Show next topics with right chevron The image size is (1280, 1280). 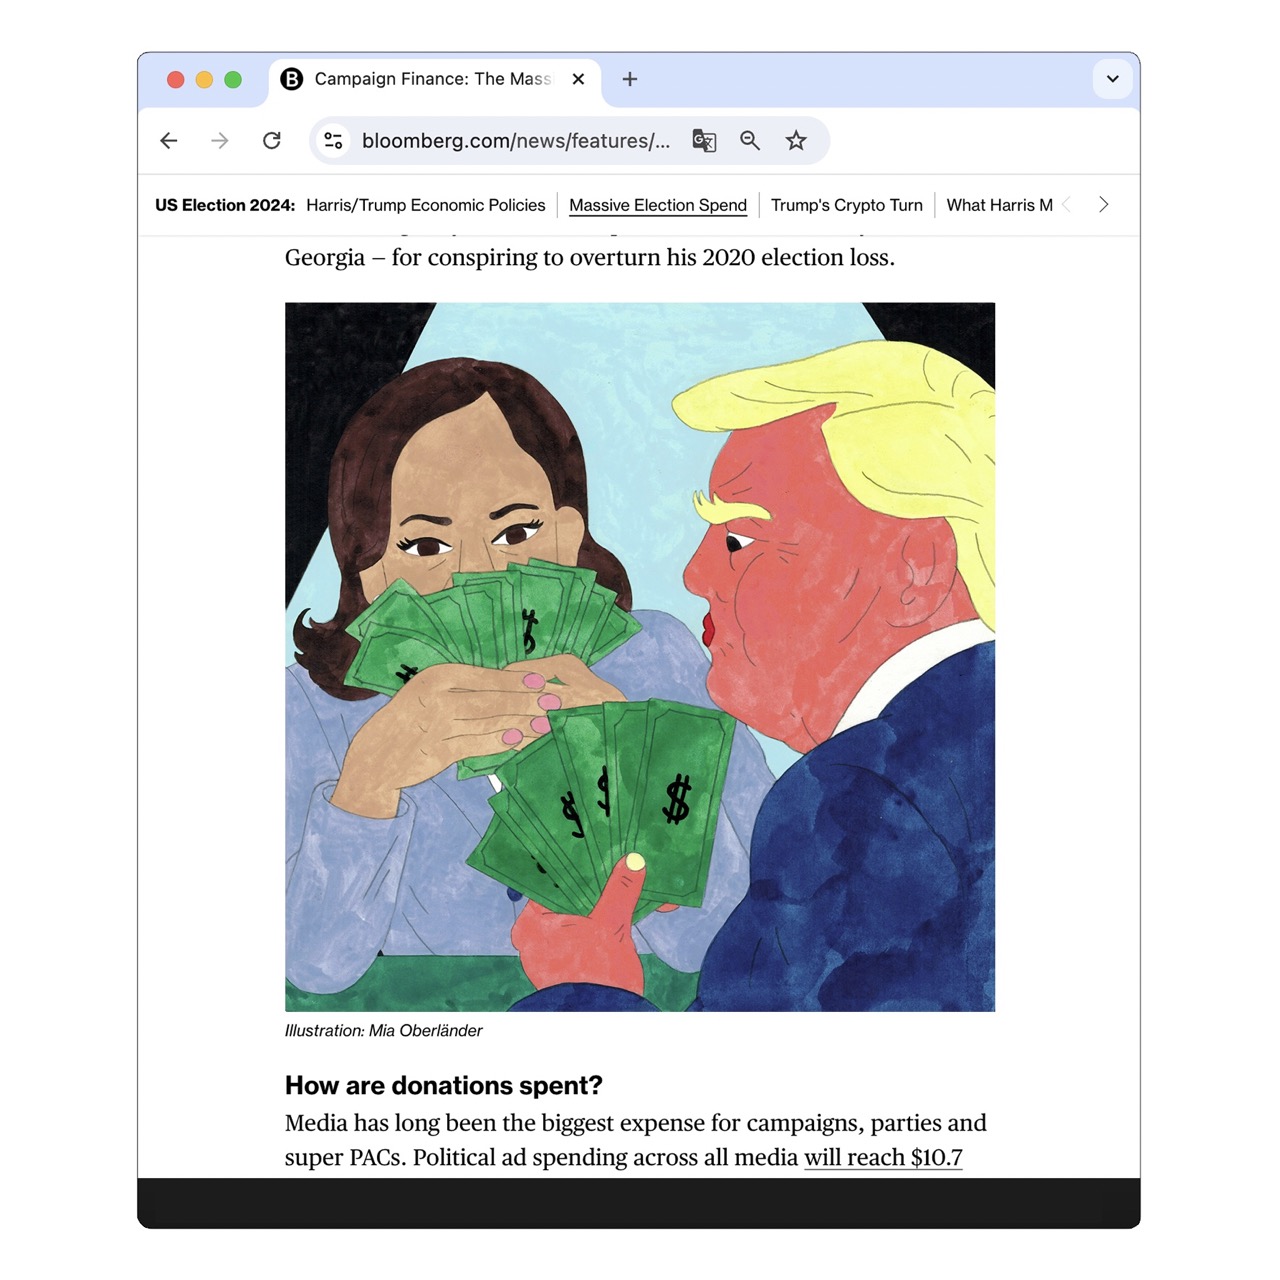point(1103,205)
